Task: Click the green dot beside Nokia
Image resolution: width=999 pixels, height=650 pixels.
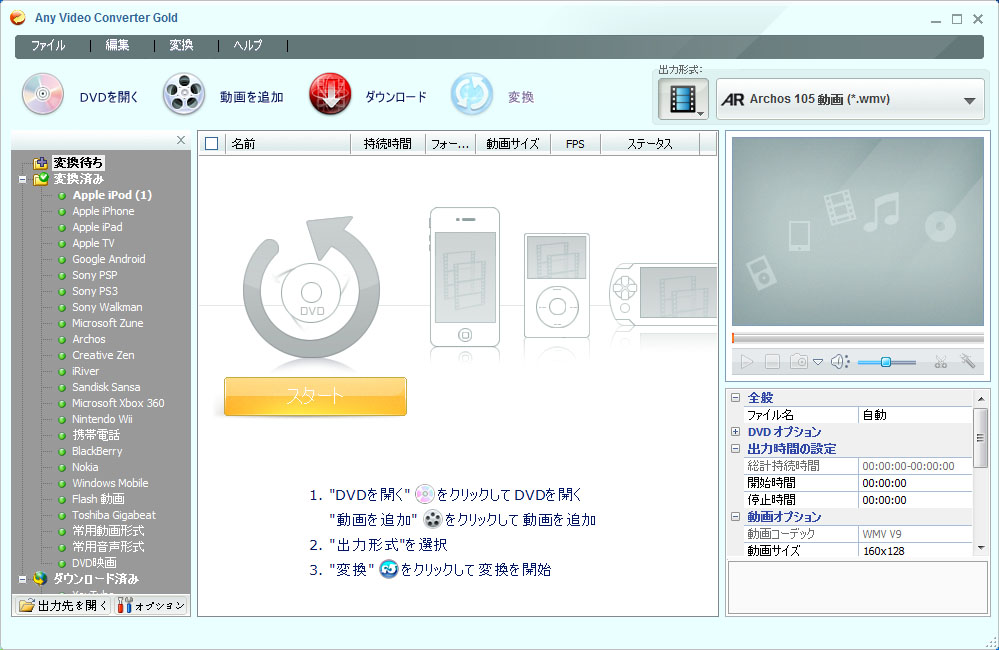Action: (x=62, y=468)
